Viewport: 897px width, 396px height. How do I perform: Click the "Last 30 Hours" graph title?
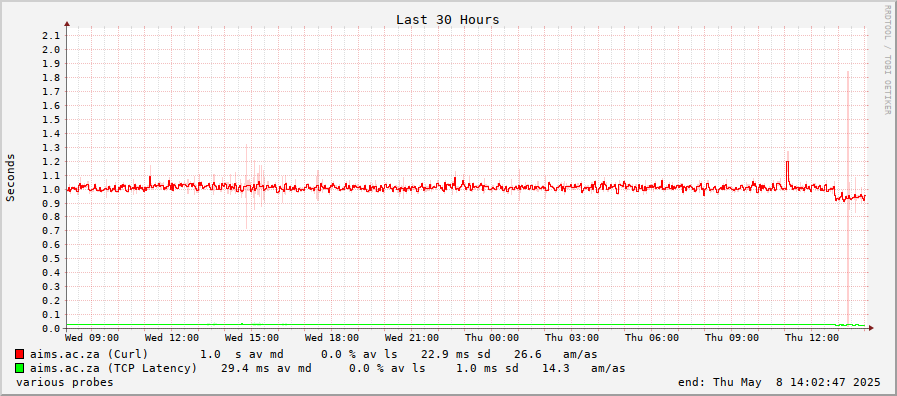[448, 19]
